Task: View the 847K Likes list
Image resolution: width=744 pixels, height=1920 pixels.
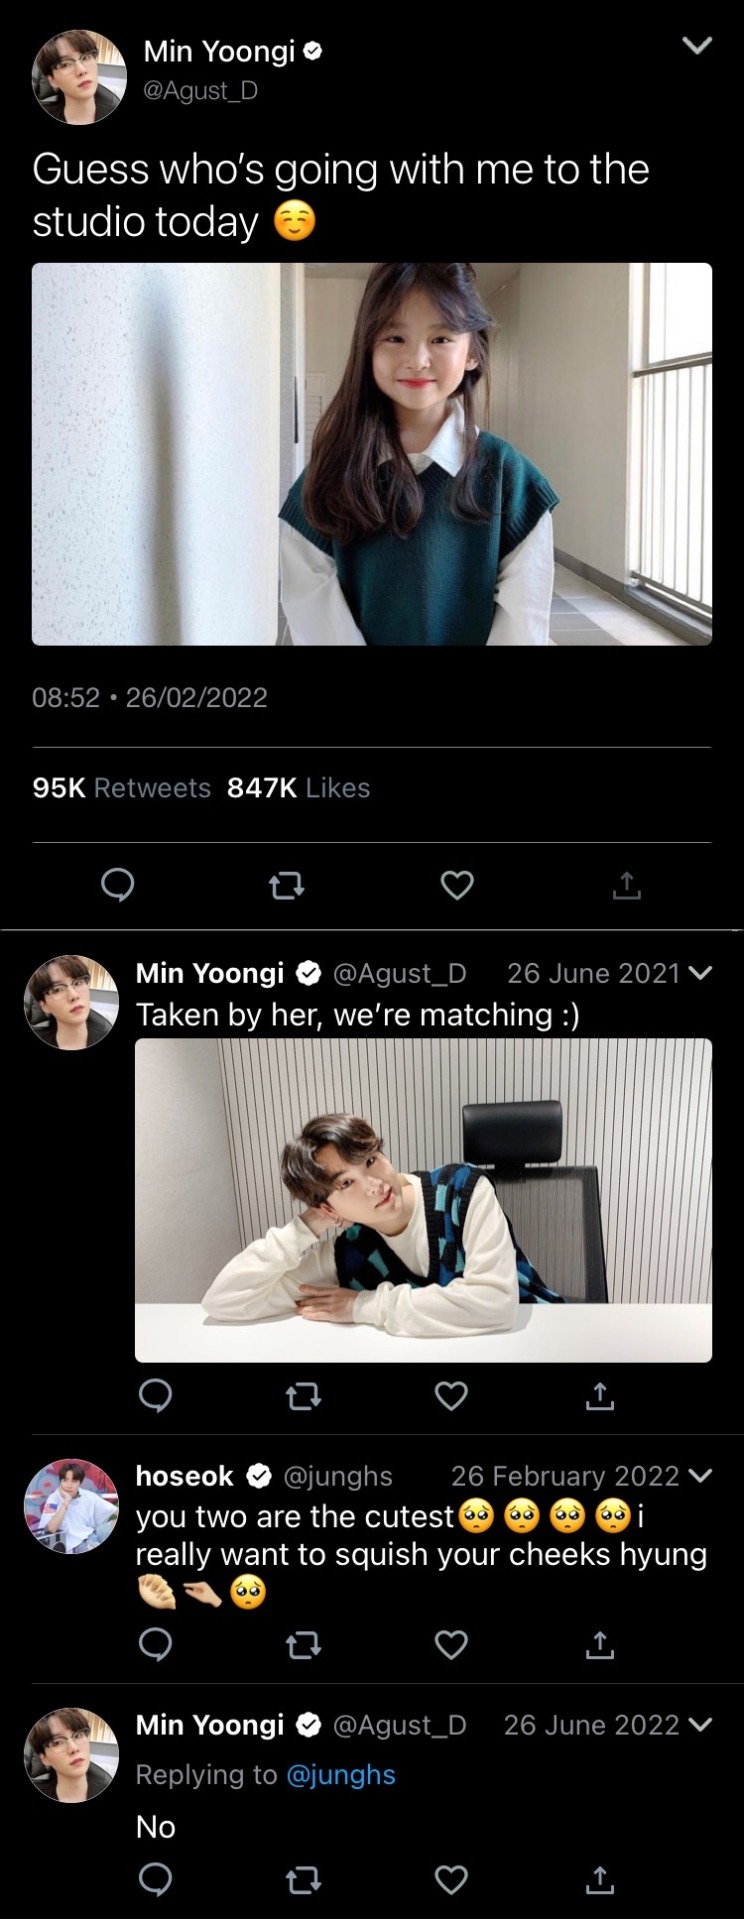Action: pos(298,788)
